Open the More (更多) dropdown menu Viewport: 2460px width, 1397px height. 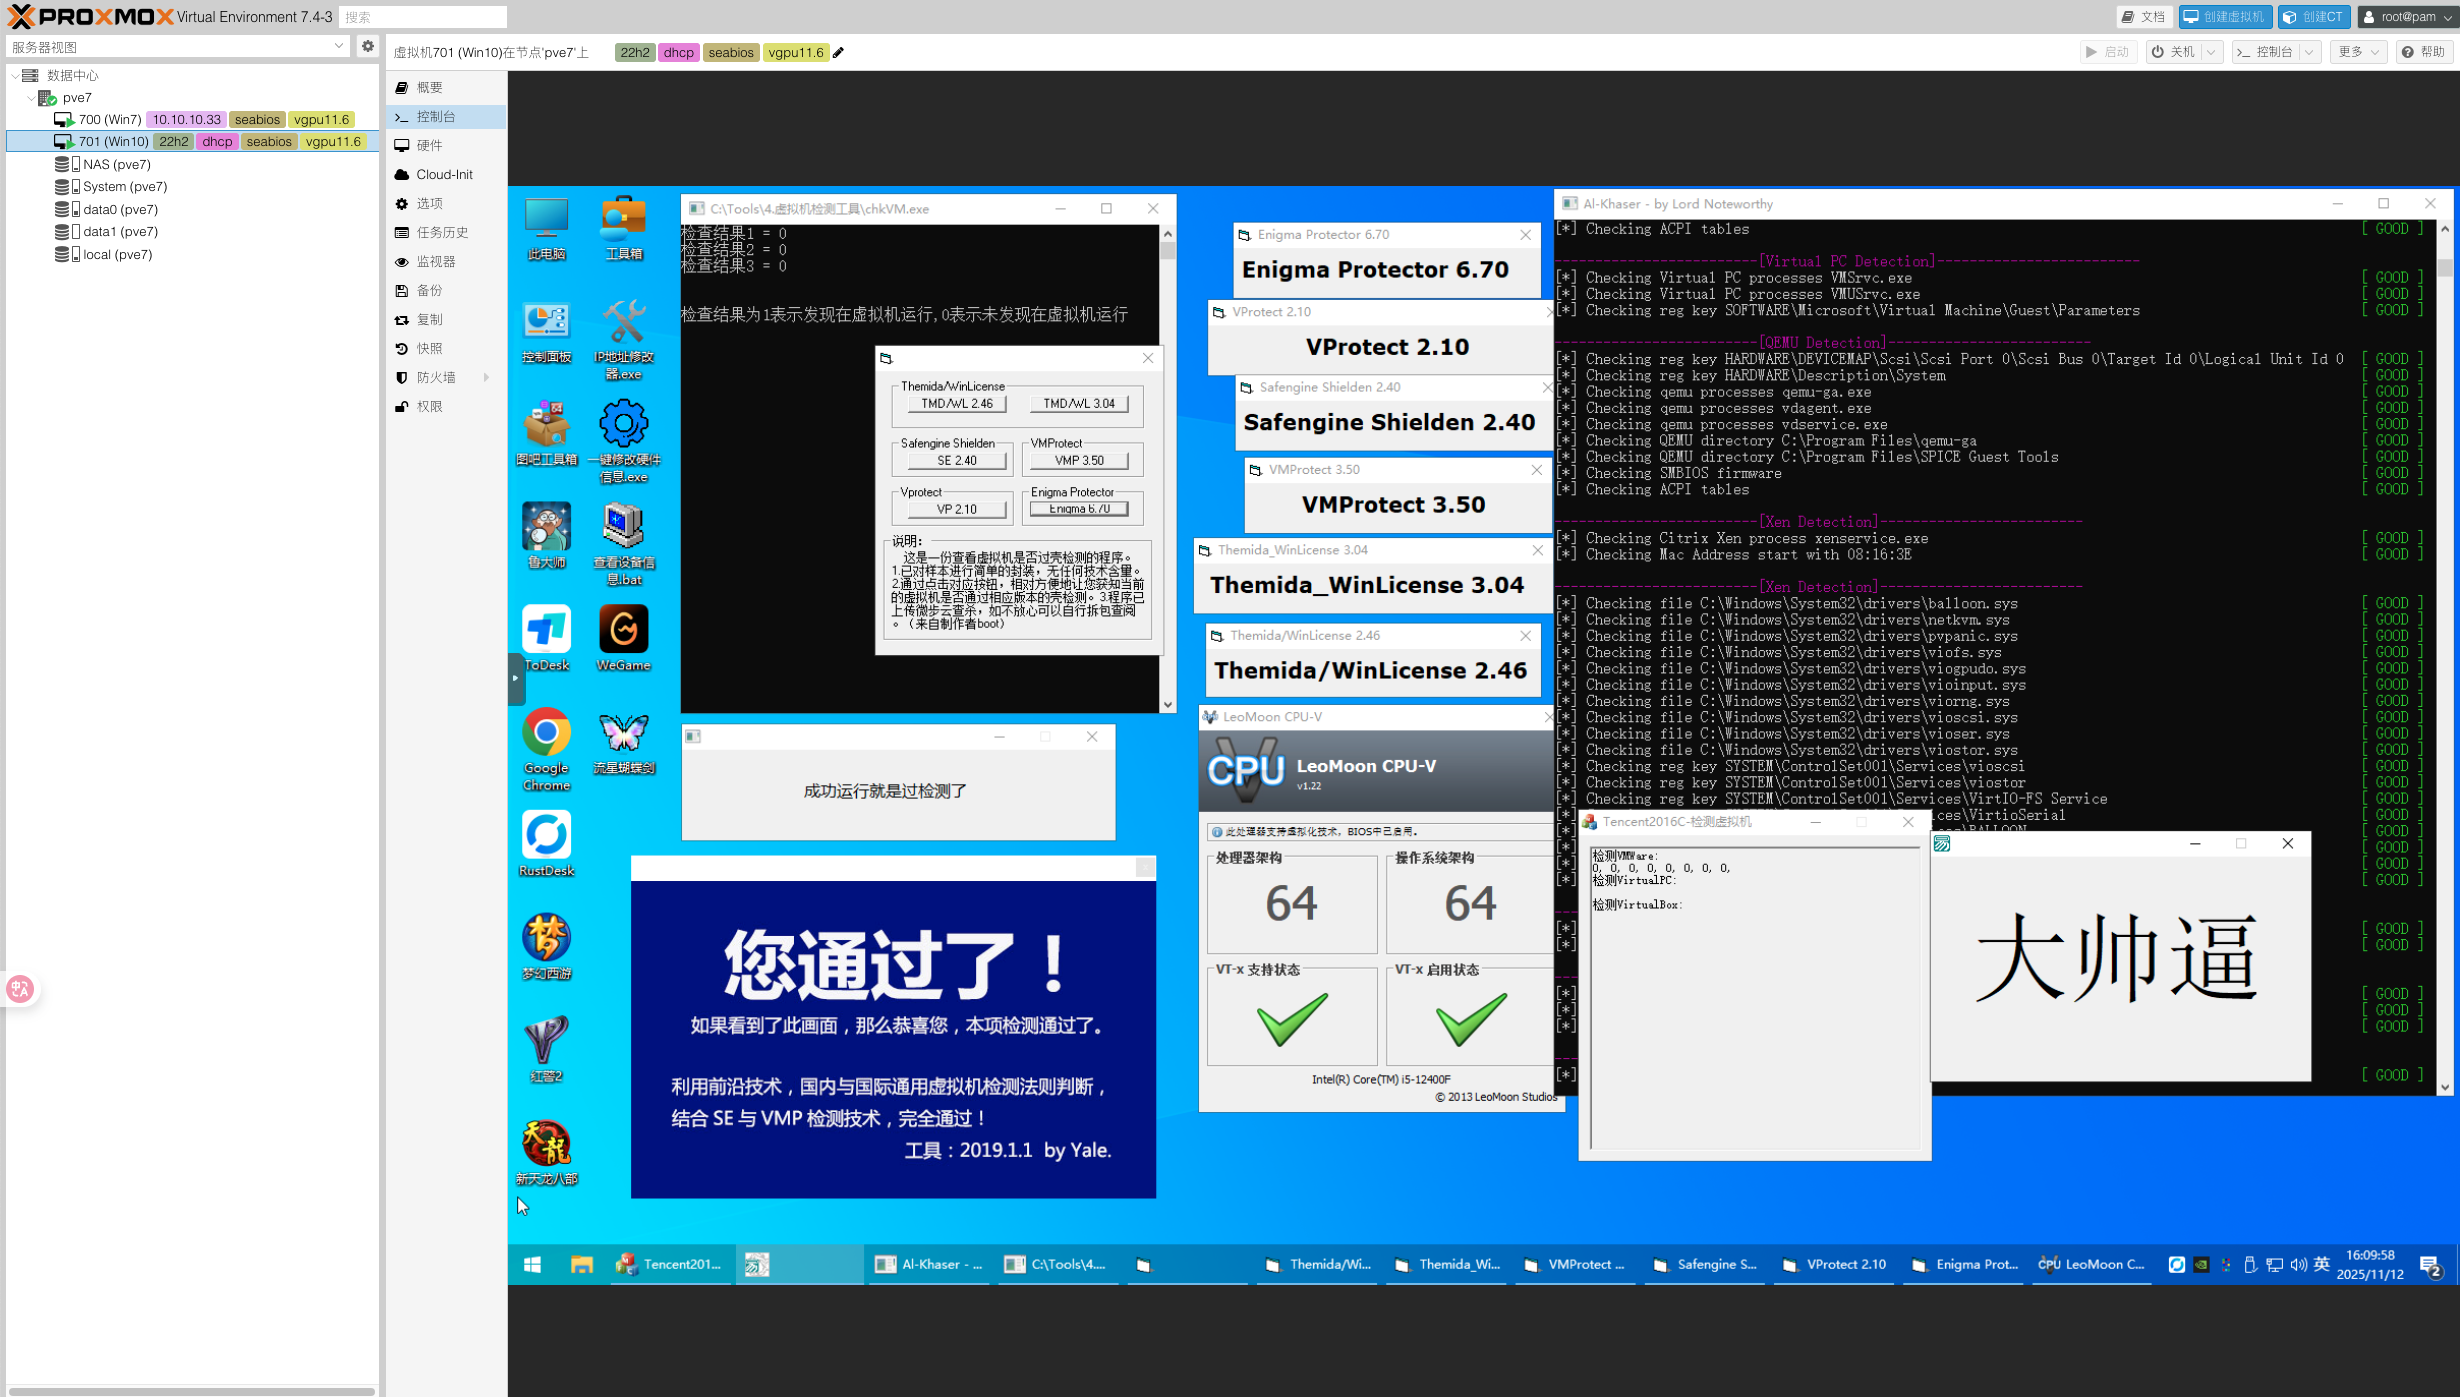tap(2358, 52)
